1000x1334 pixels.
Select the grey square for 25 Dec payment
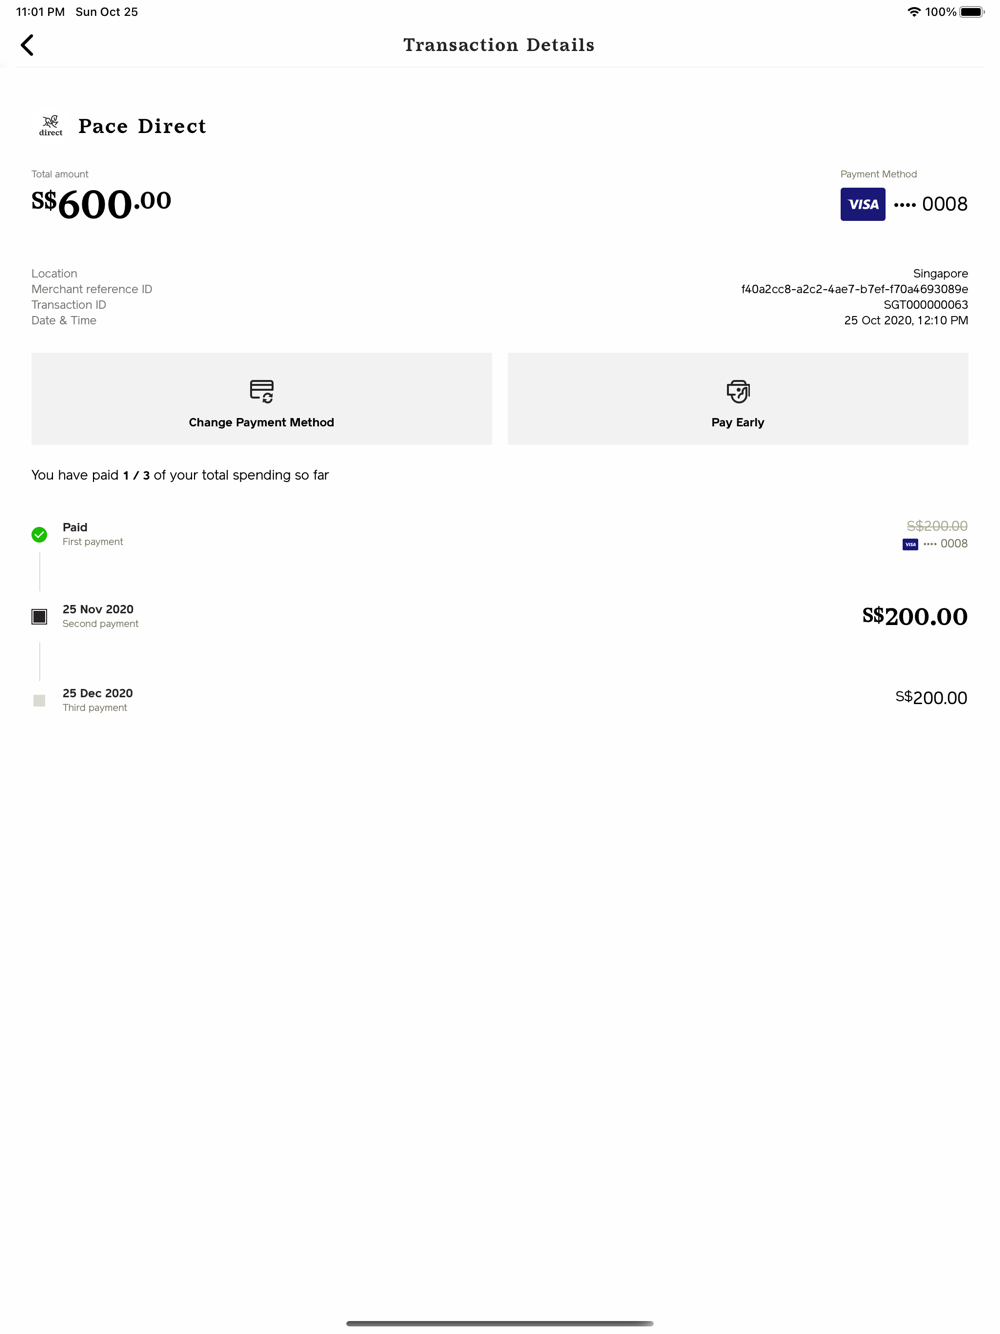click(x=39, y=701)
